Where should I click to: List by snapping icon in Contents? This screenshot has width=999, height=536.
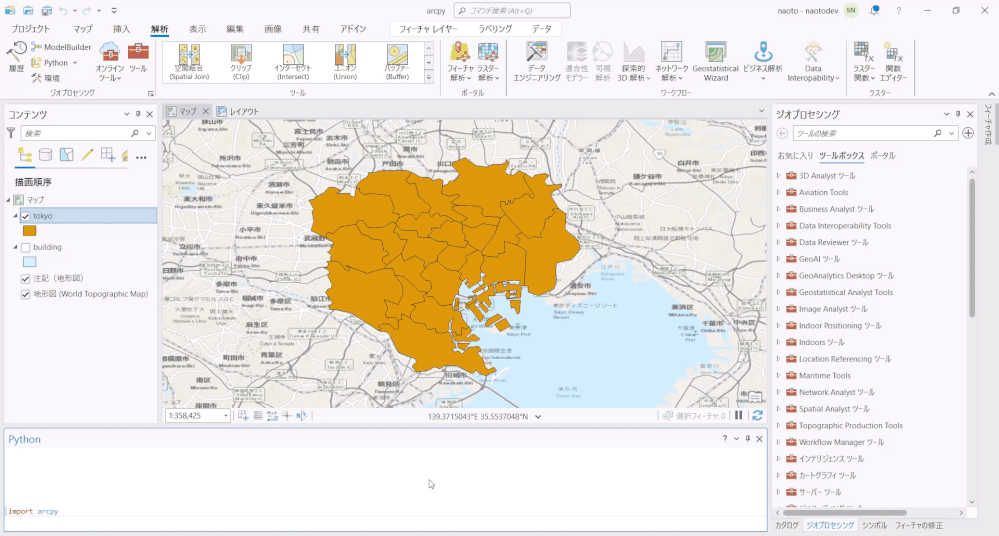[x=108, y=155]
